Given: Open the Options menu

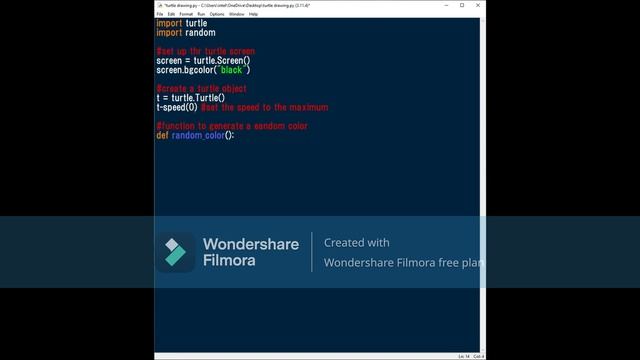Looking at the screenshot, I should (x=217, y=14).
